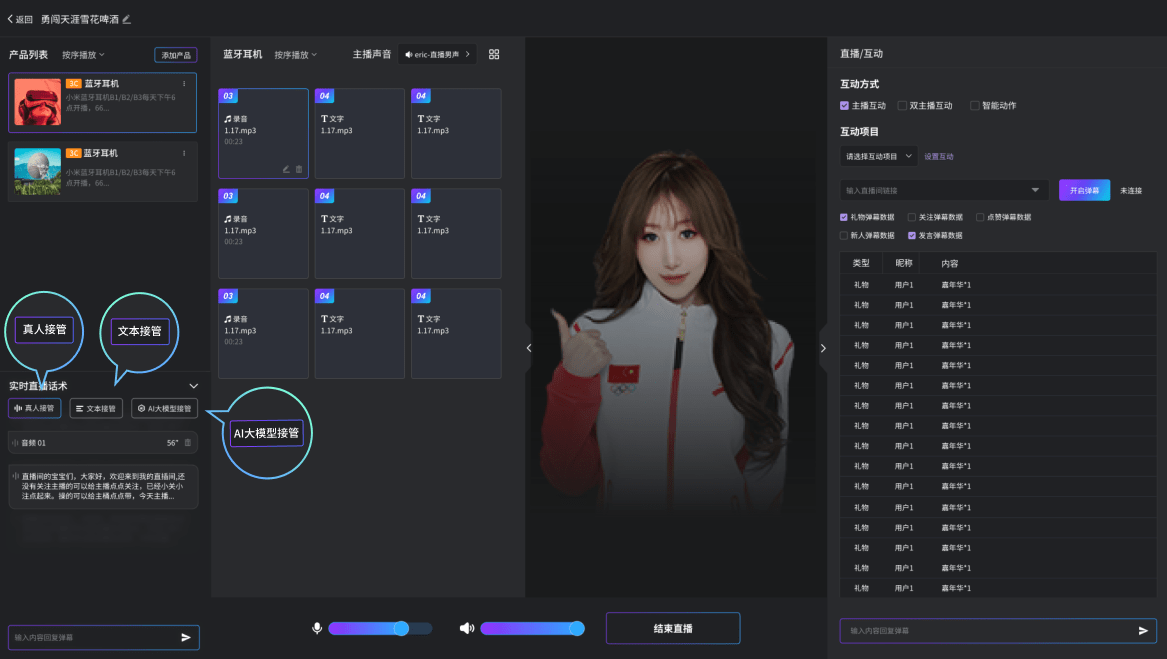1167x659 pixels.
Task: Switch to grid view layout icon
Action: [x=494, y=54]
